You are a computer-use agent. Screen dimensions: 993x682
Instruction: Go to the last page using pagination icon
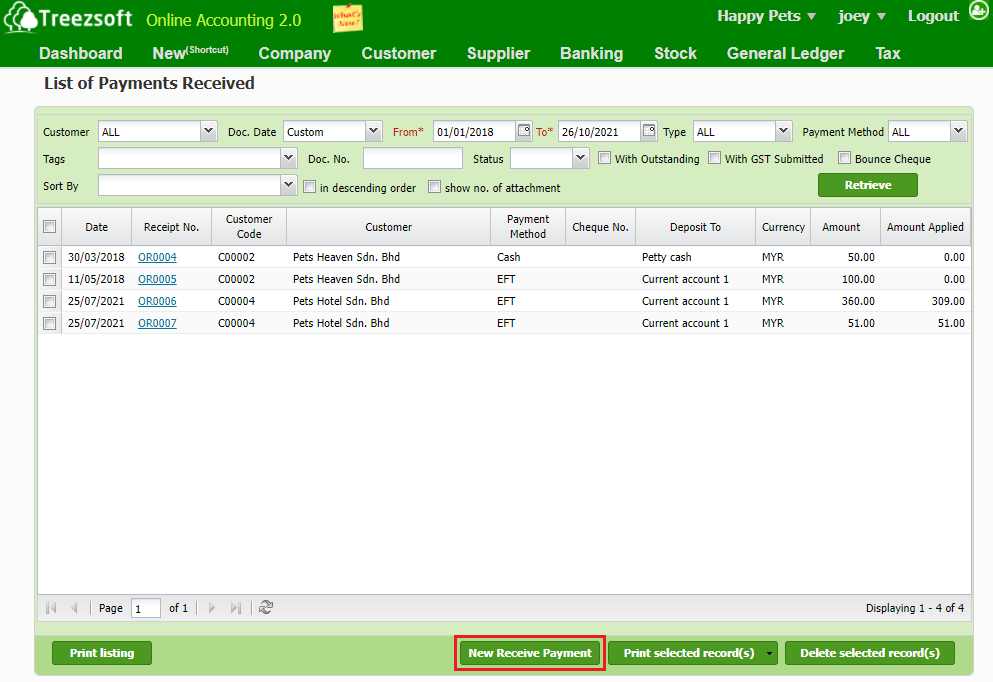click(233, 607)
